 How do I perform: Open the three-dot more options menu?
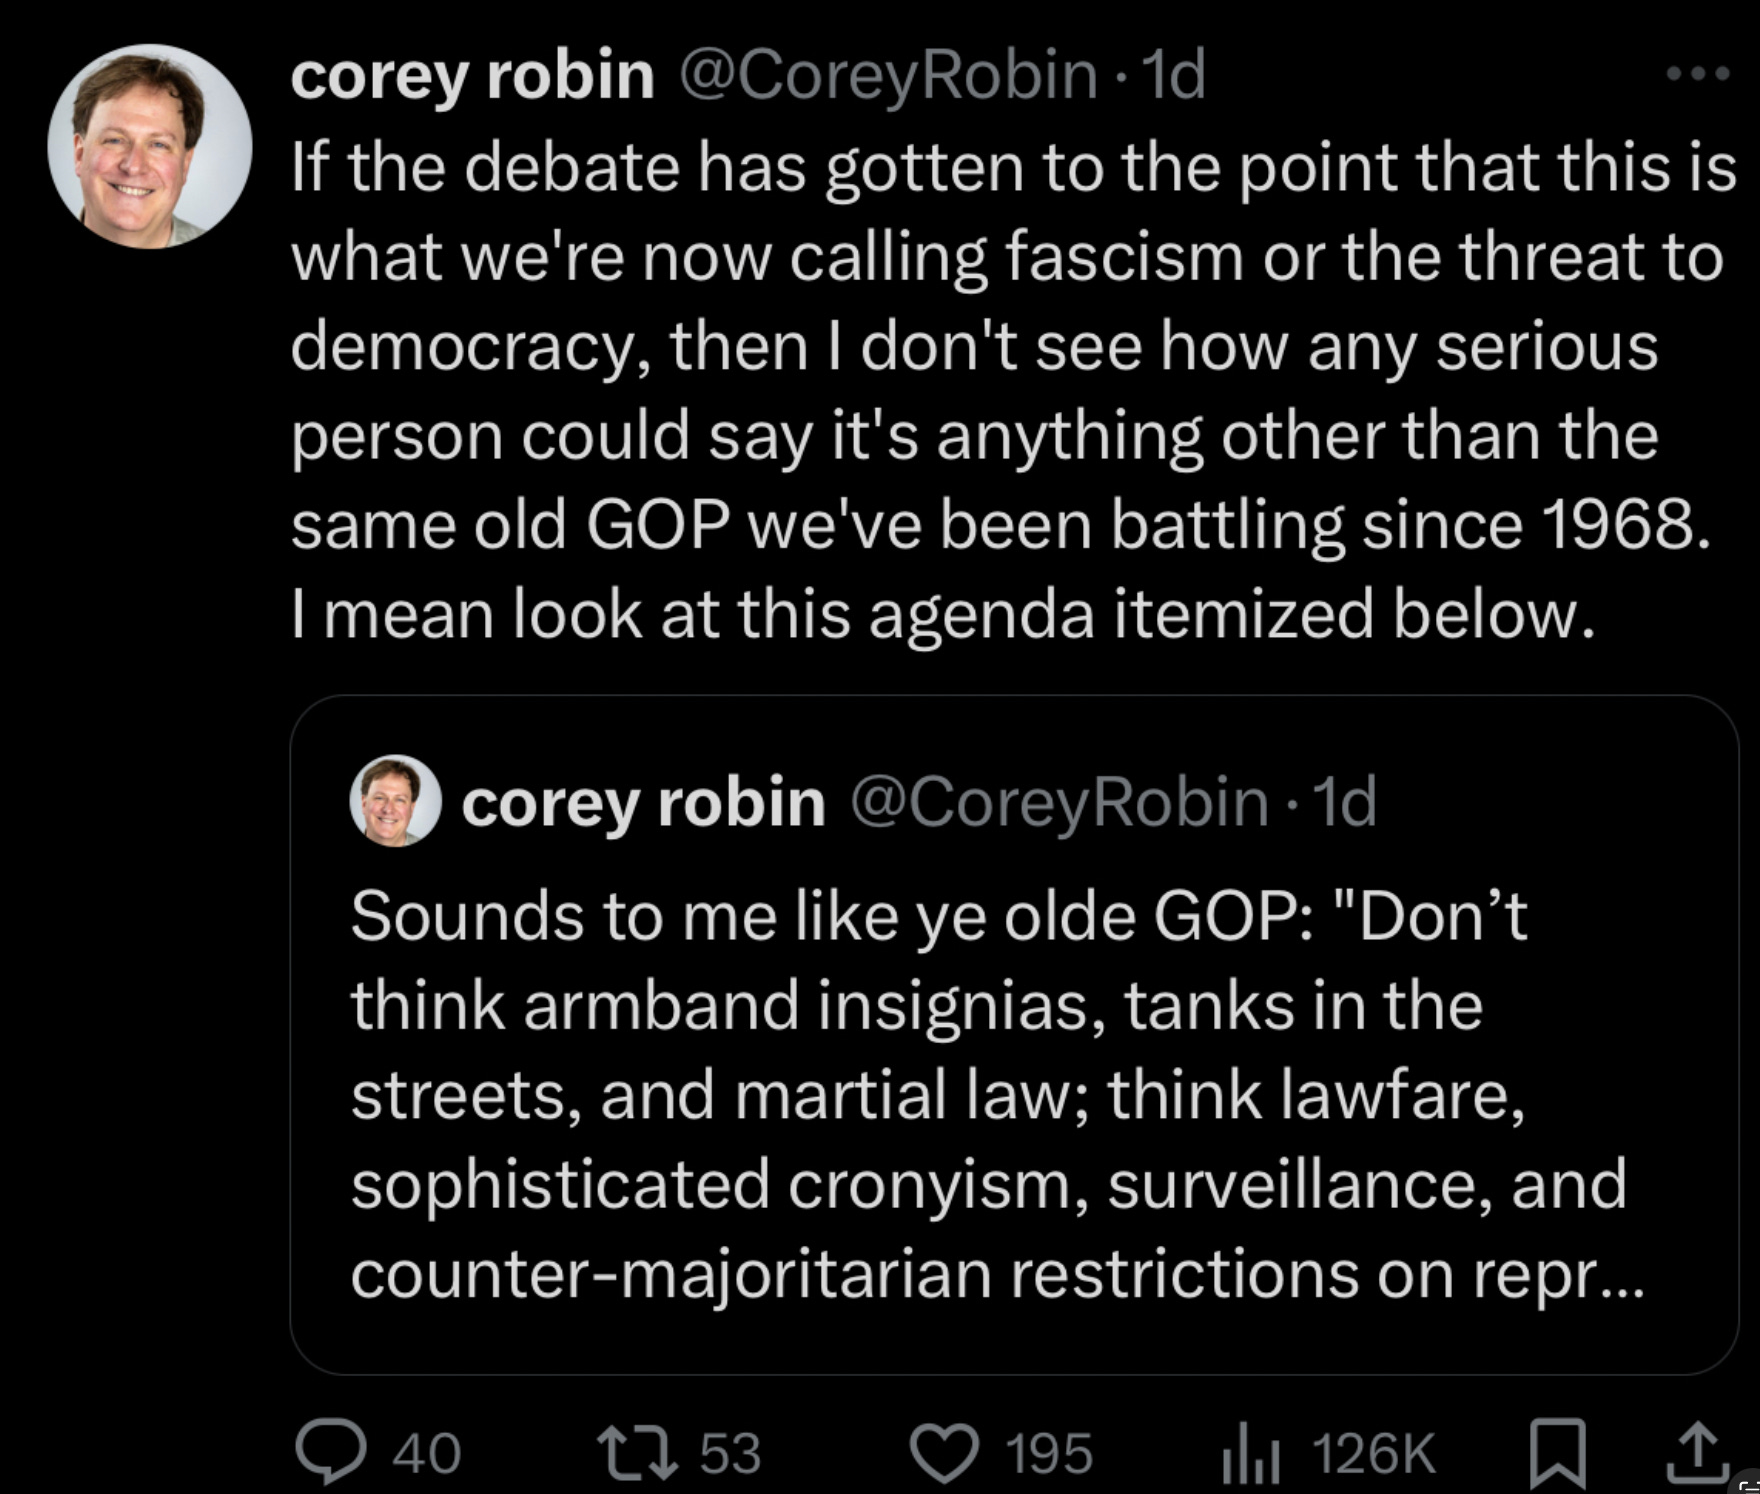[x=1696, y=73]
